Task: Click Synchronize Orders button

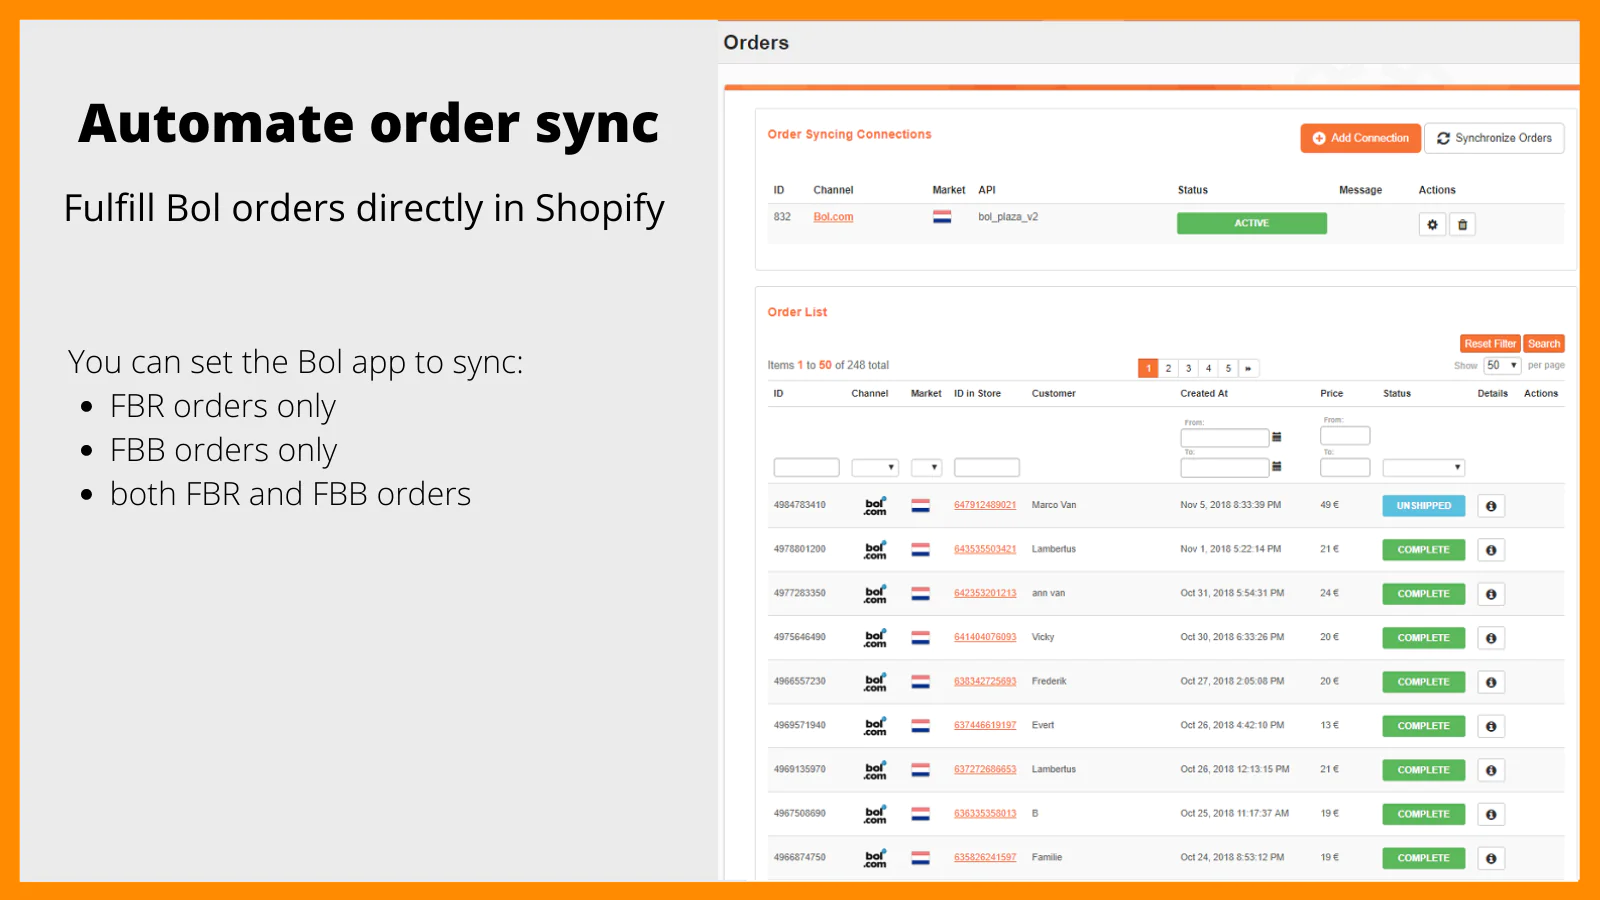Action: click(x=1494, y=138)
